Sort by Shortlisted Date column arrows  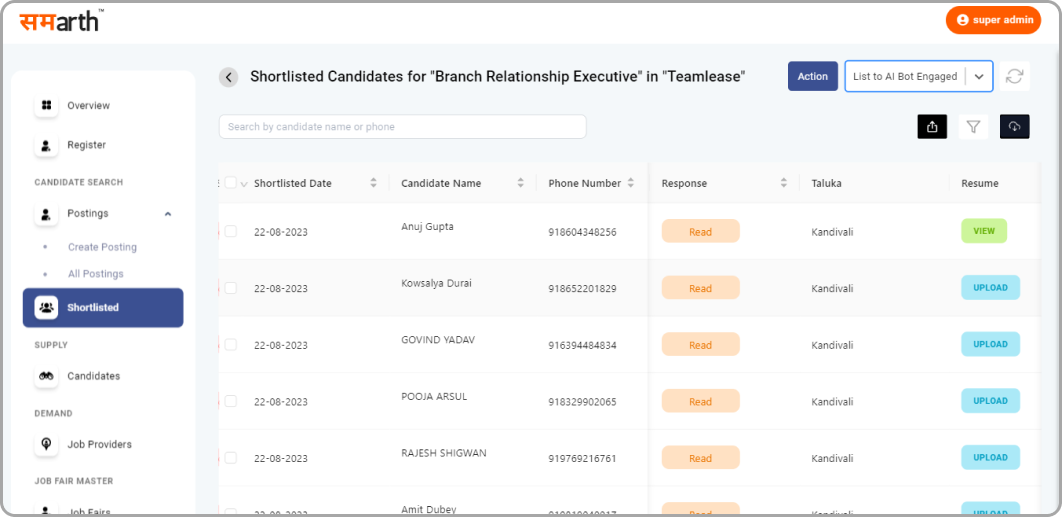click(373, 183)
